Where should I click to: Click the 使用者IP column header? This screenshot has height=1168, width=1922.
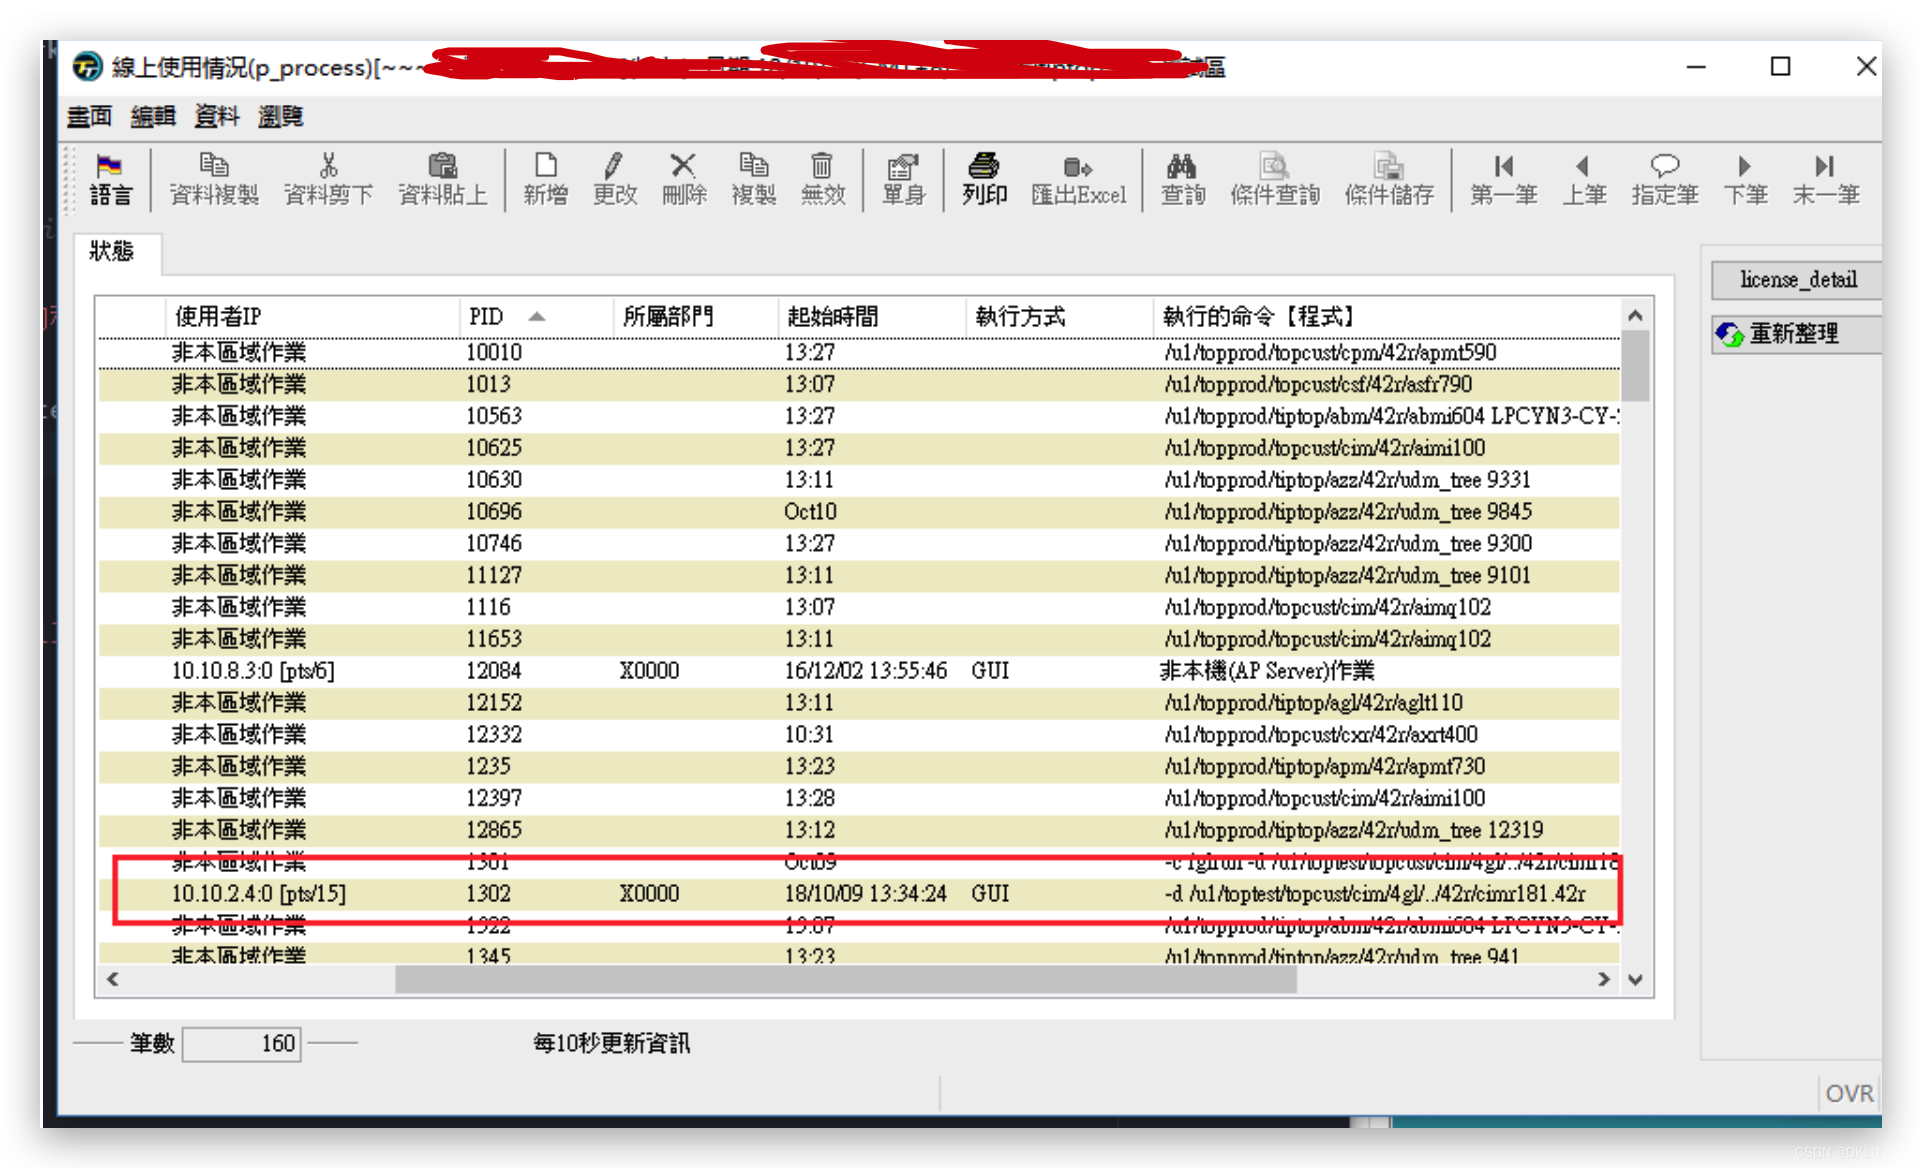pos(312,317)
